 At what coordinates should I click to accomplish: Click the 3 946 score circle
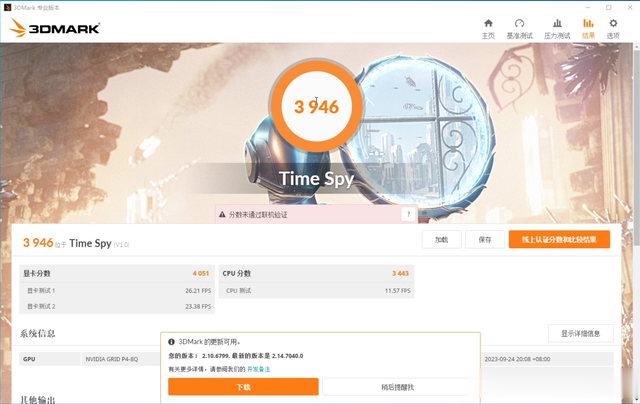point(317,107)
